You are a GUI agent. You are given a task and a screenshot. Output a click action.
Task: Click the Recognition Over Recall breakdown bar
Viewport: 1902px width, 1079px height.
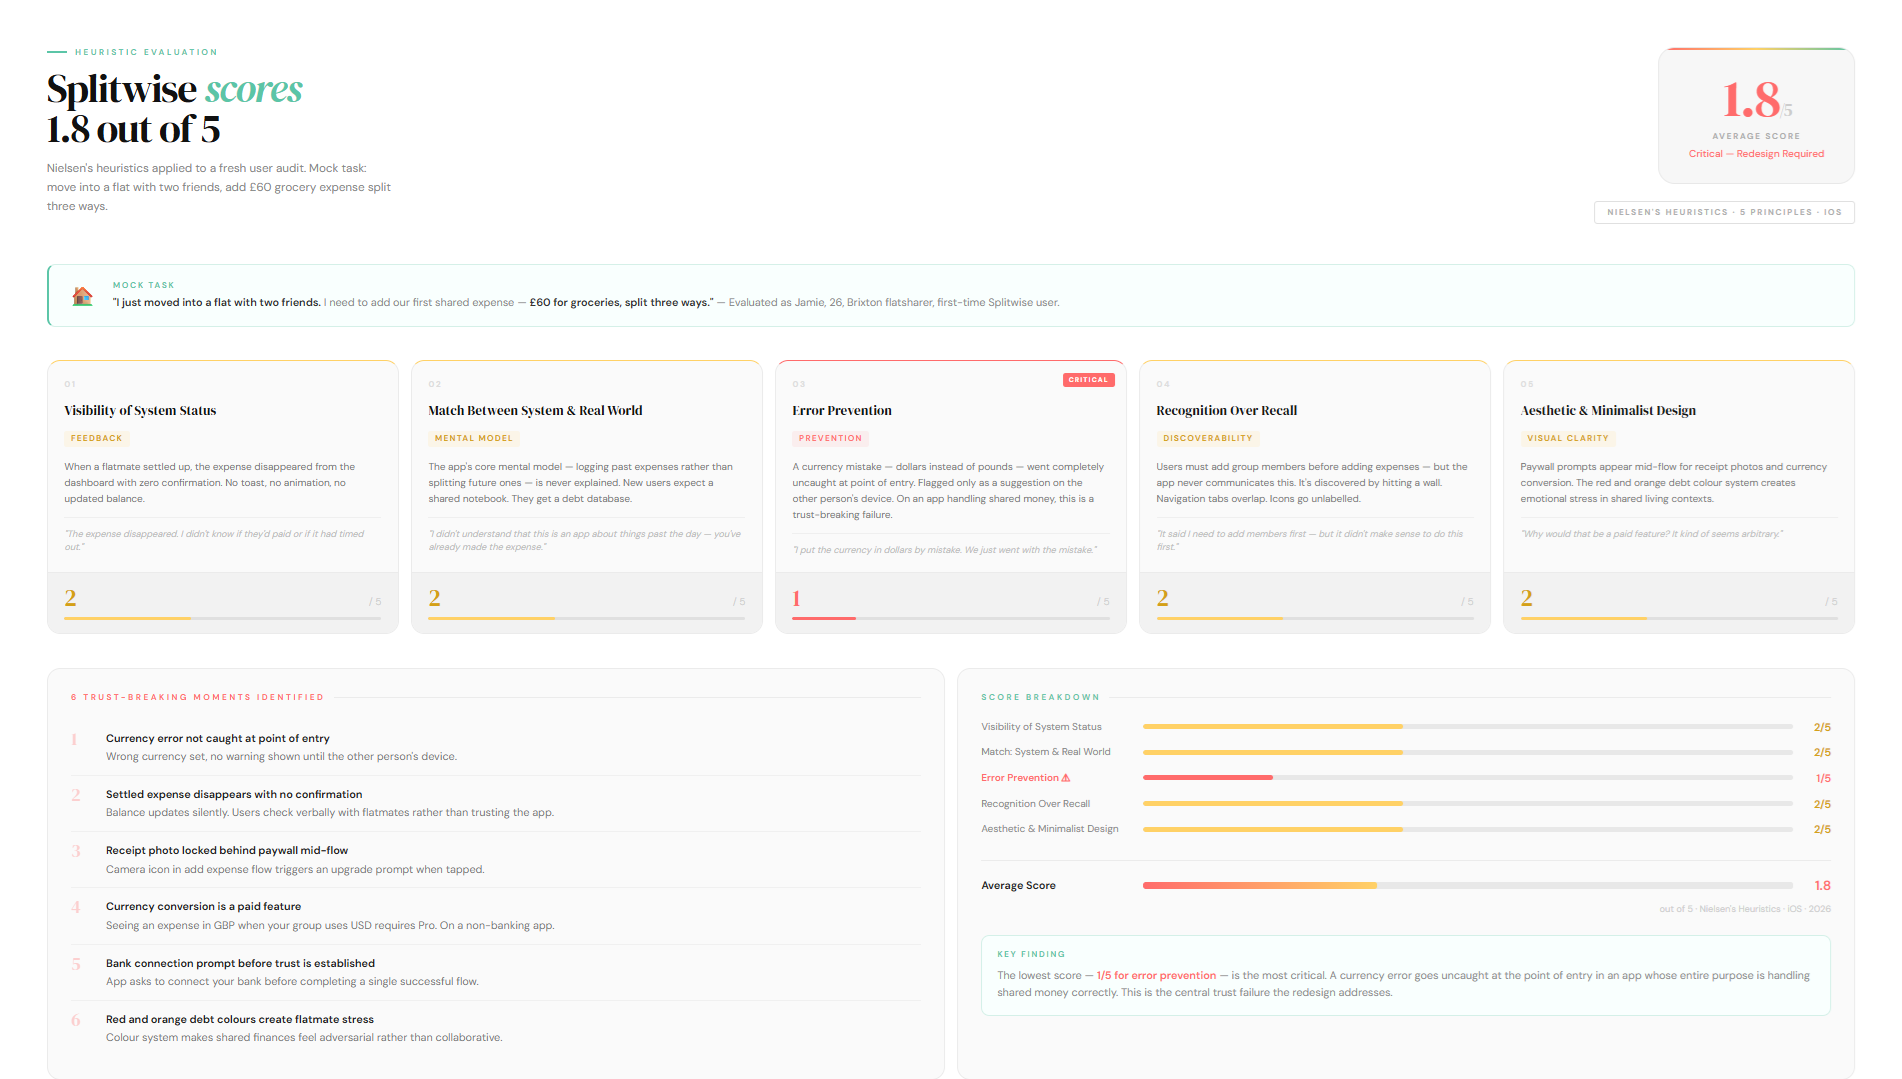[1467, 804]
